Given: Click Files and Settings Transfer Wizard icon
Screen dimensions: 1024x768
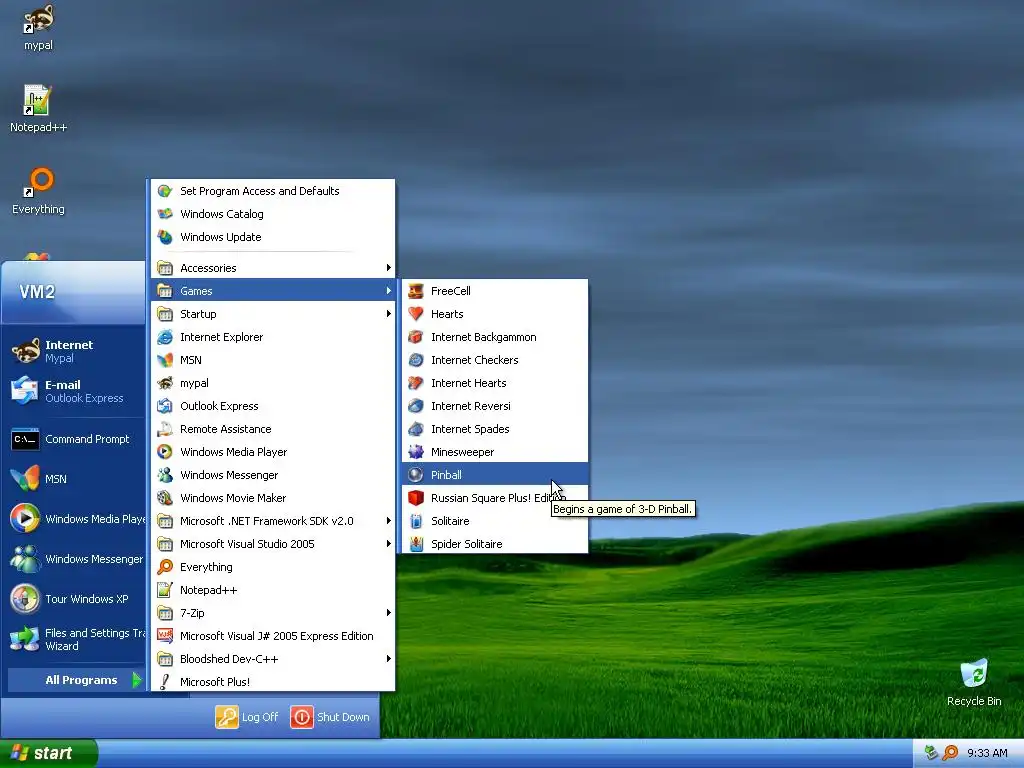Looking at the screenshot, I should [x=25, y=639].
